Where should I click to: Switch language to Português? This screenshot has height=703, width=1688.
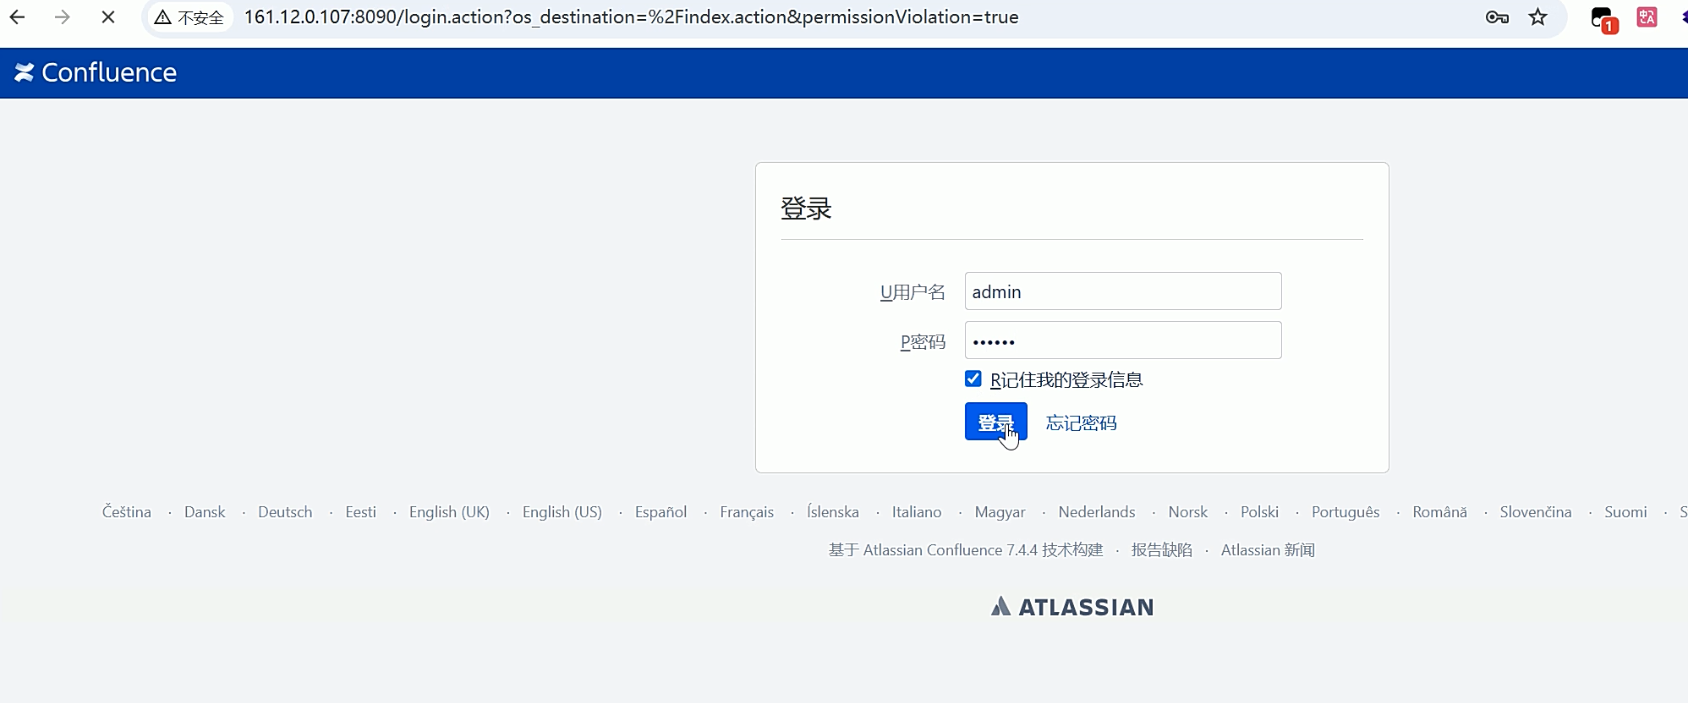tap(1345, 511)
